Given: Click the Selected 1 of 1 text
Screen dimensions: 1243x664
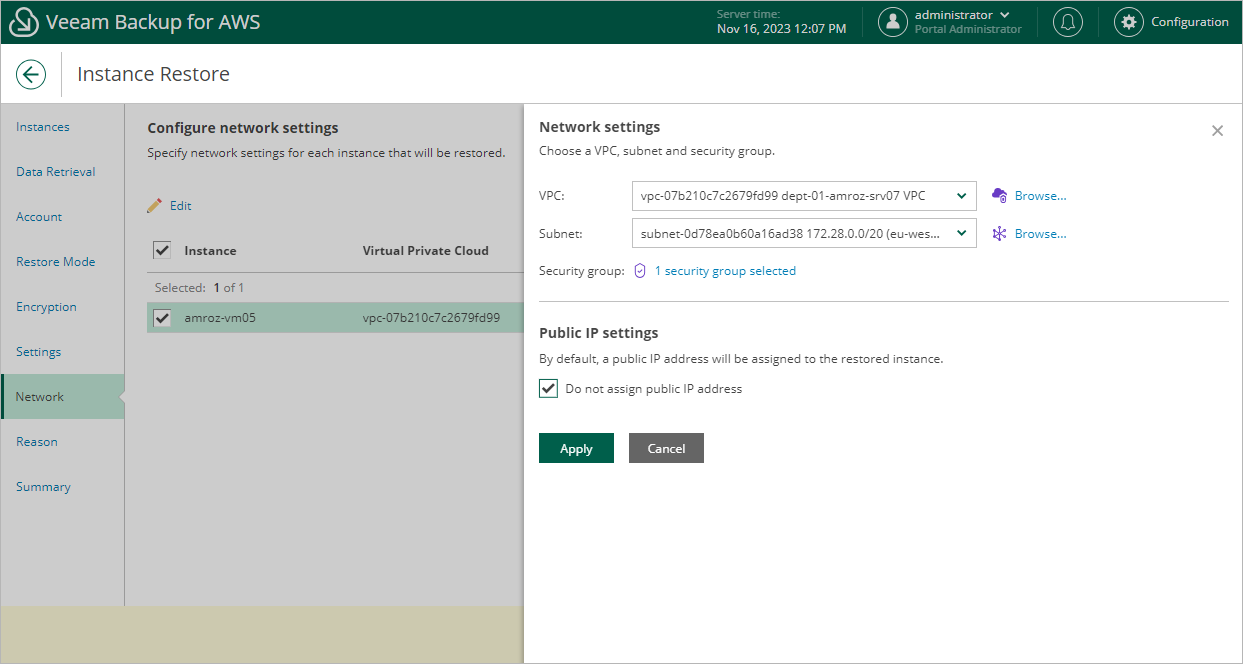Looking at the screenshot, I should 199,287.
